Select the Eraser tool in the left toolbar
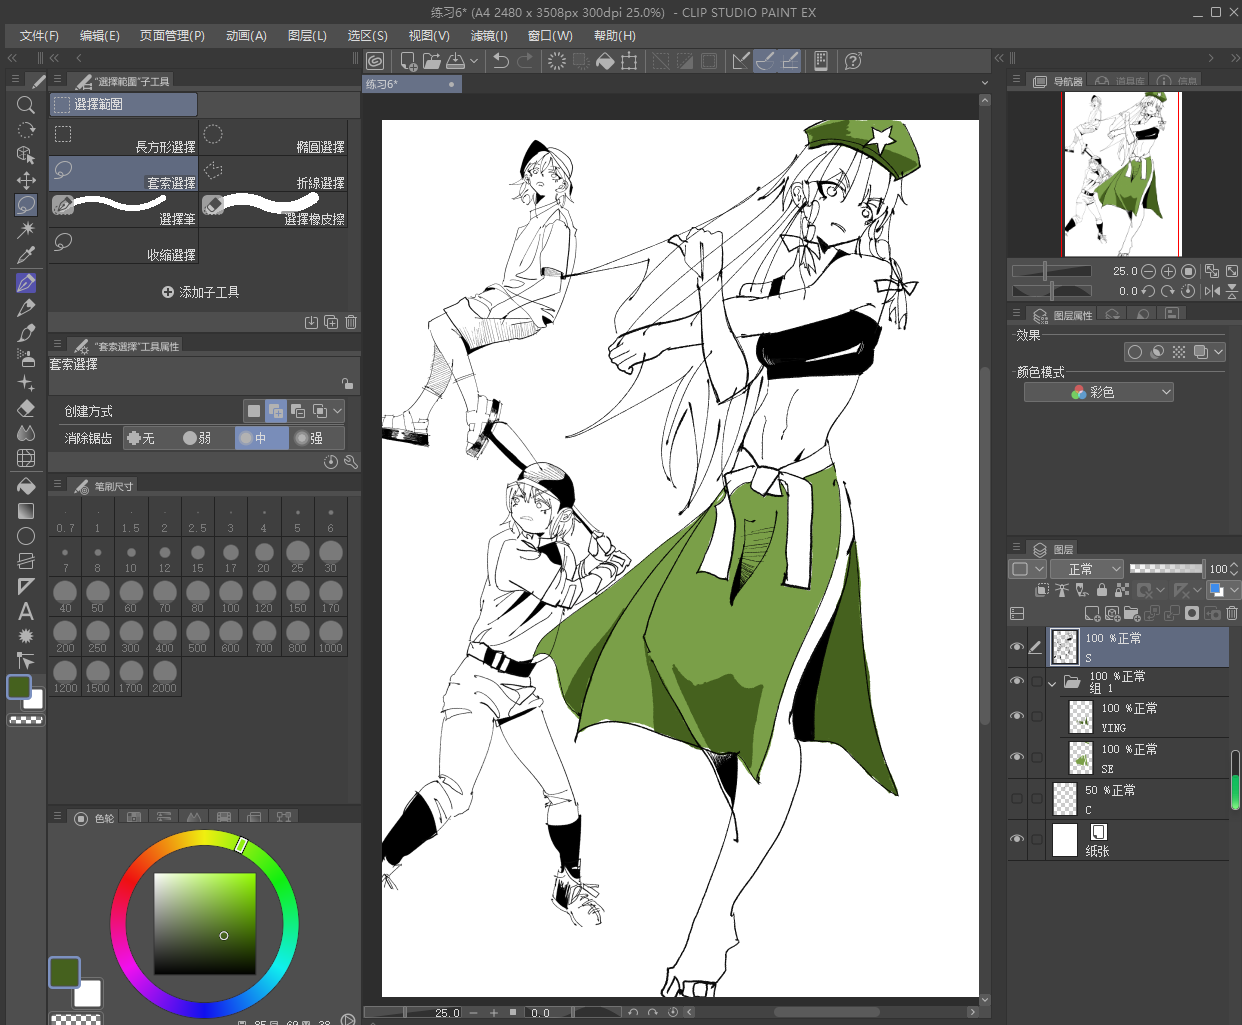This screenshot has width=1242, height=1025. (x=26, y=408)
